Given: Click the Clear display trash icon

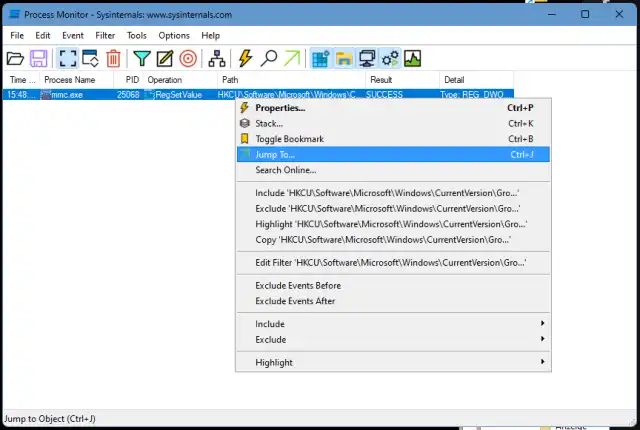Looking at the screenshot, I should pyautogui.click(x=114, y=59).
